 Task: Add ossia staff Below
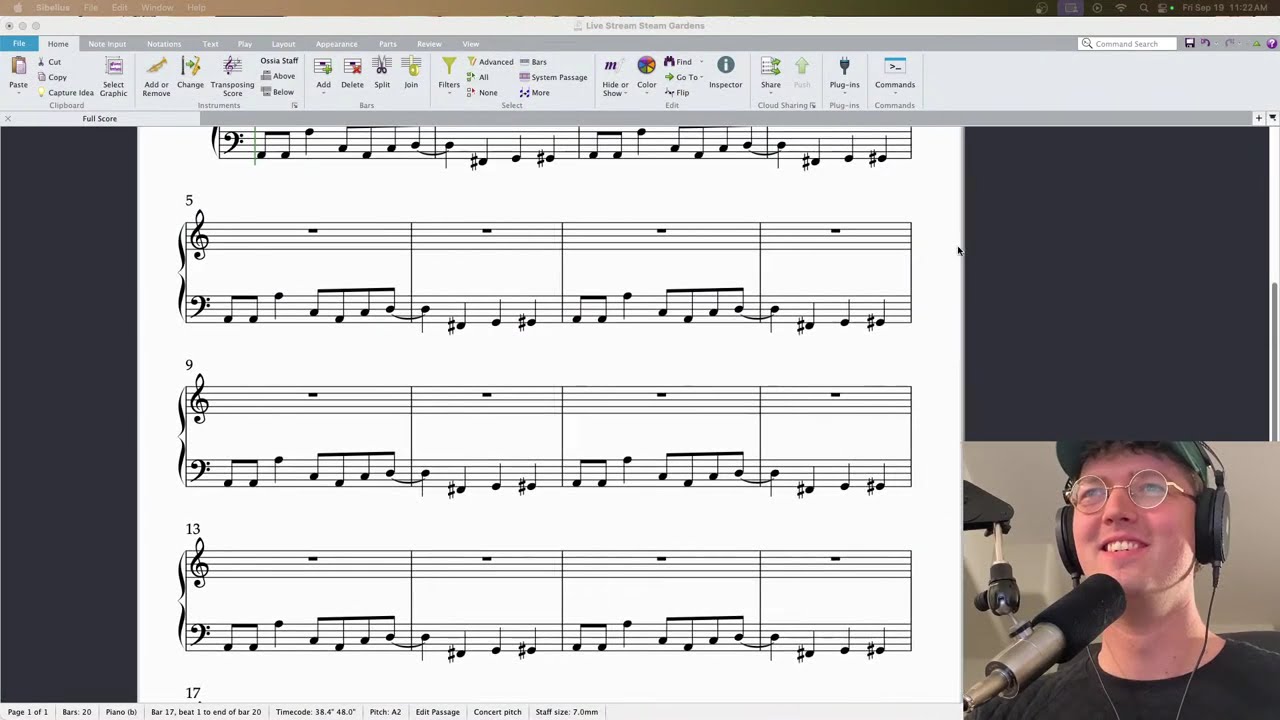coord(278,92)
